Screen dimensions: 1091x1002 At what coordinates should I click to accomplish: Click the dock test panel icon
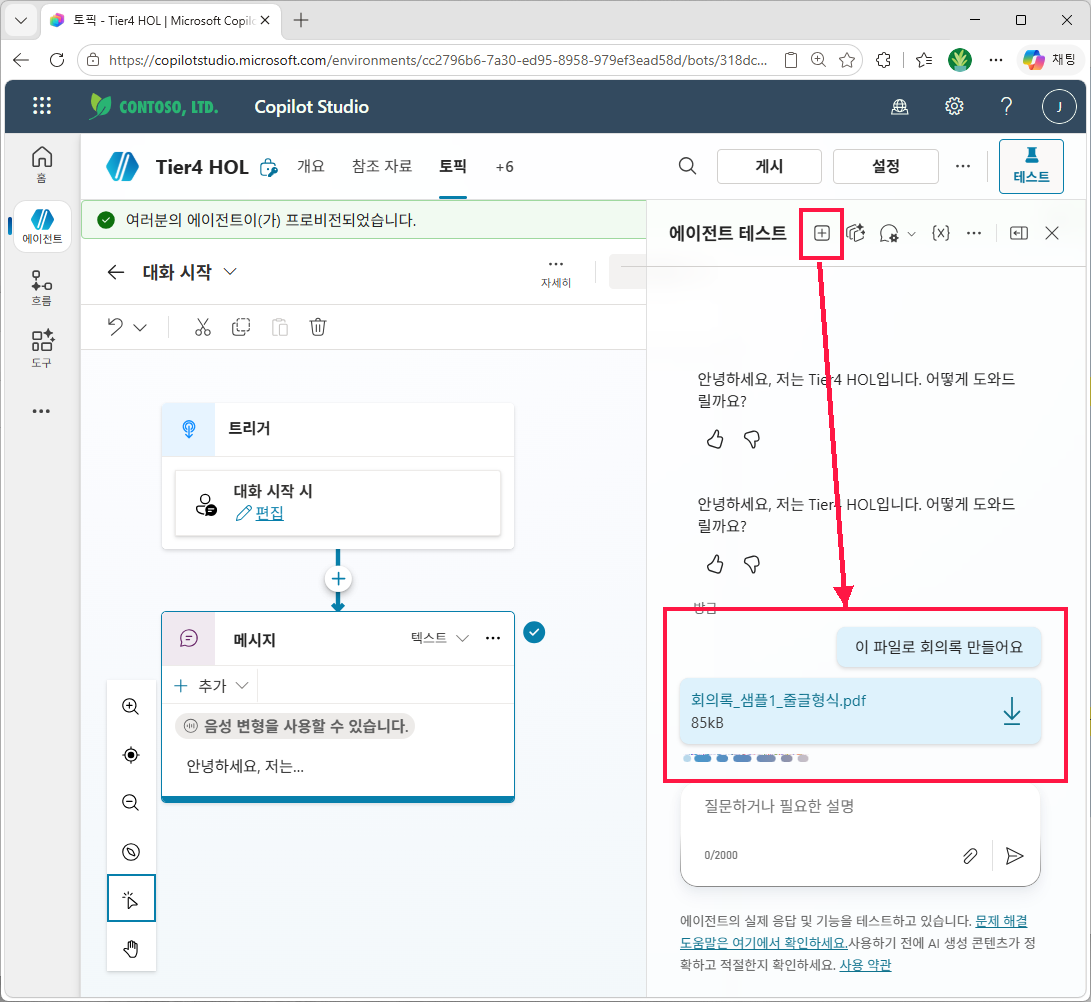coord(1019,233)
